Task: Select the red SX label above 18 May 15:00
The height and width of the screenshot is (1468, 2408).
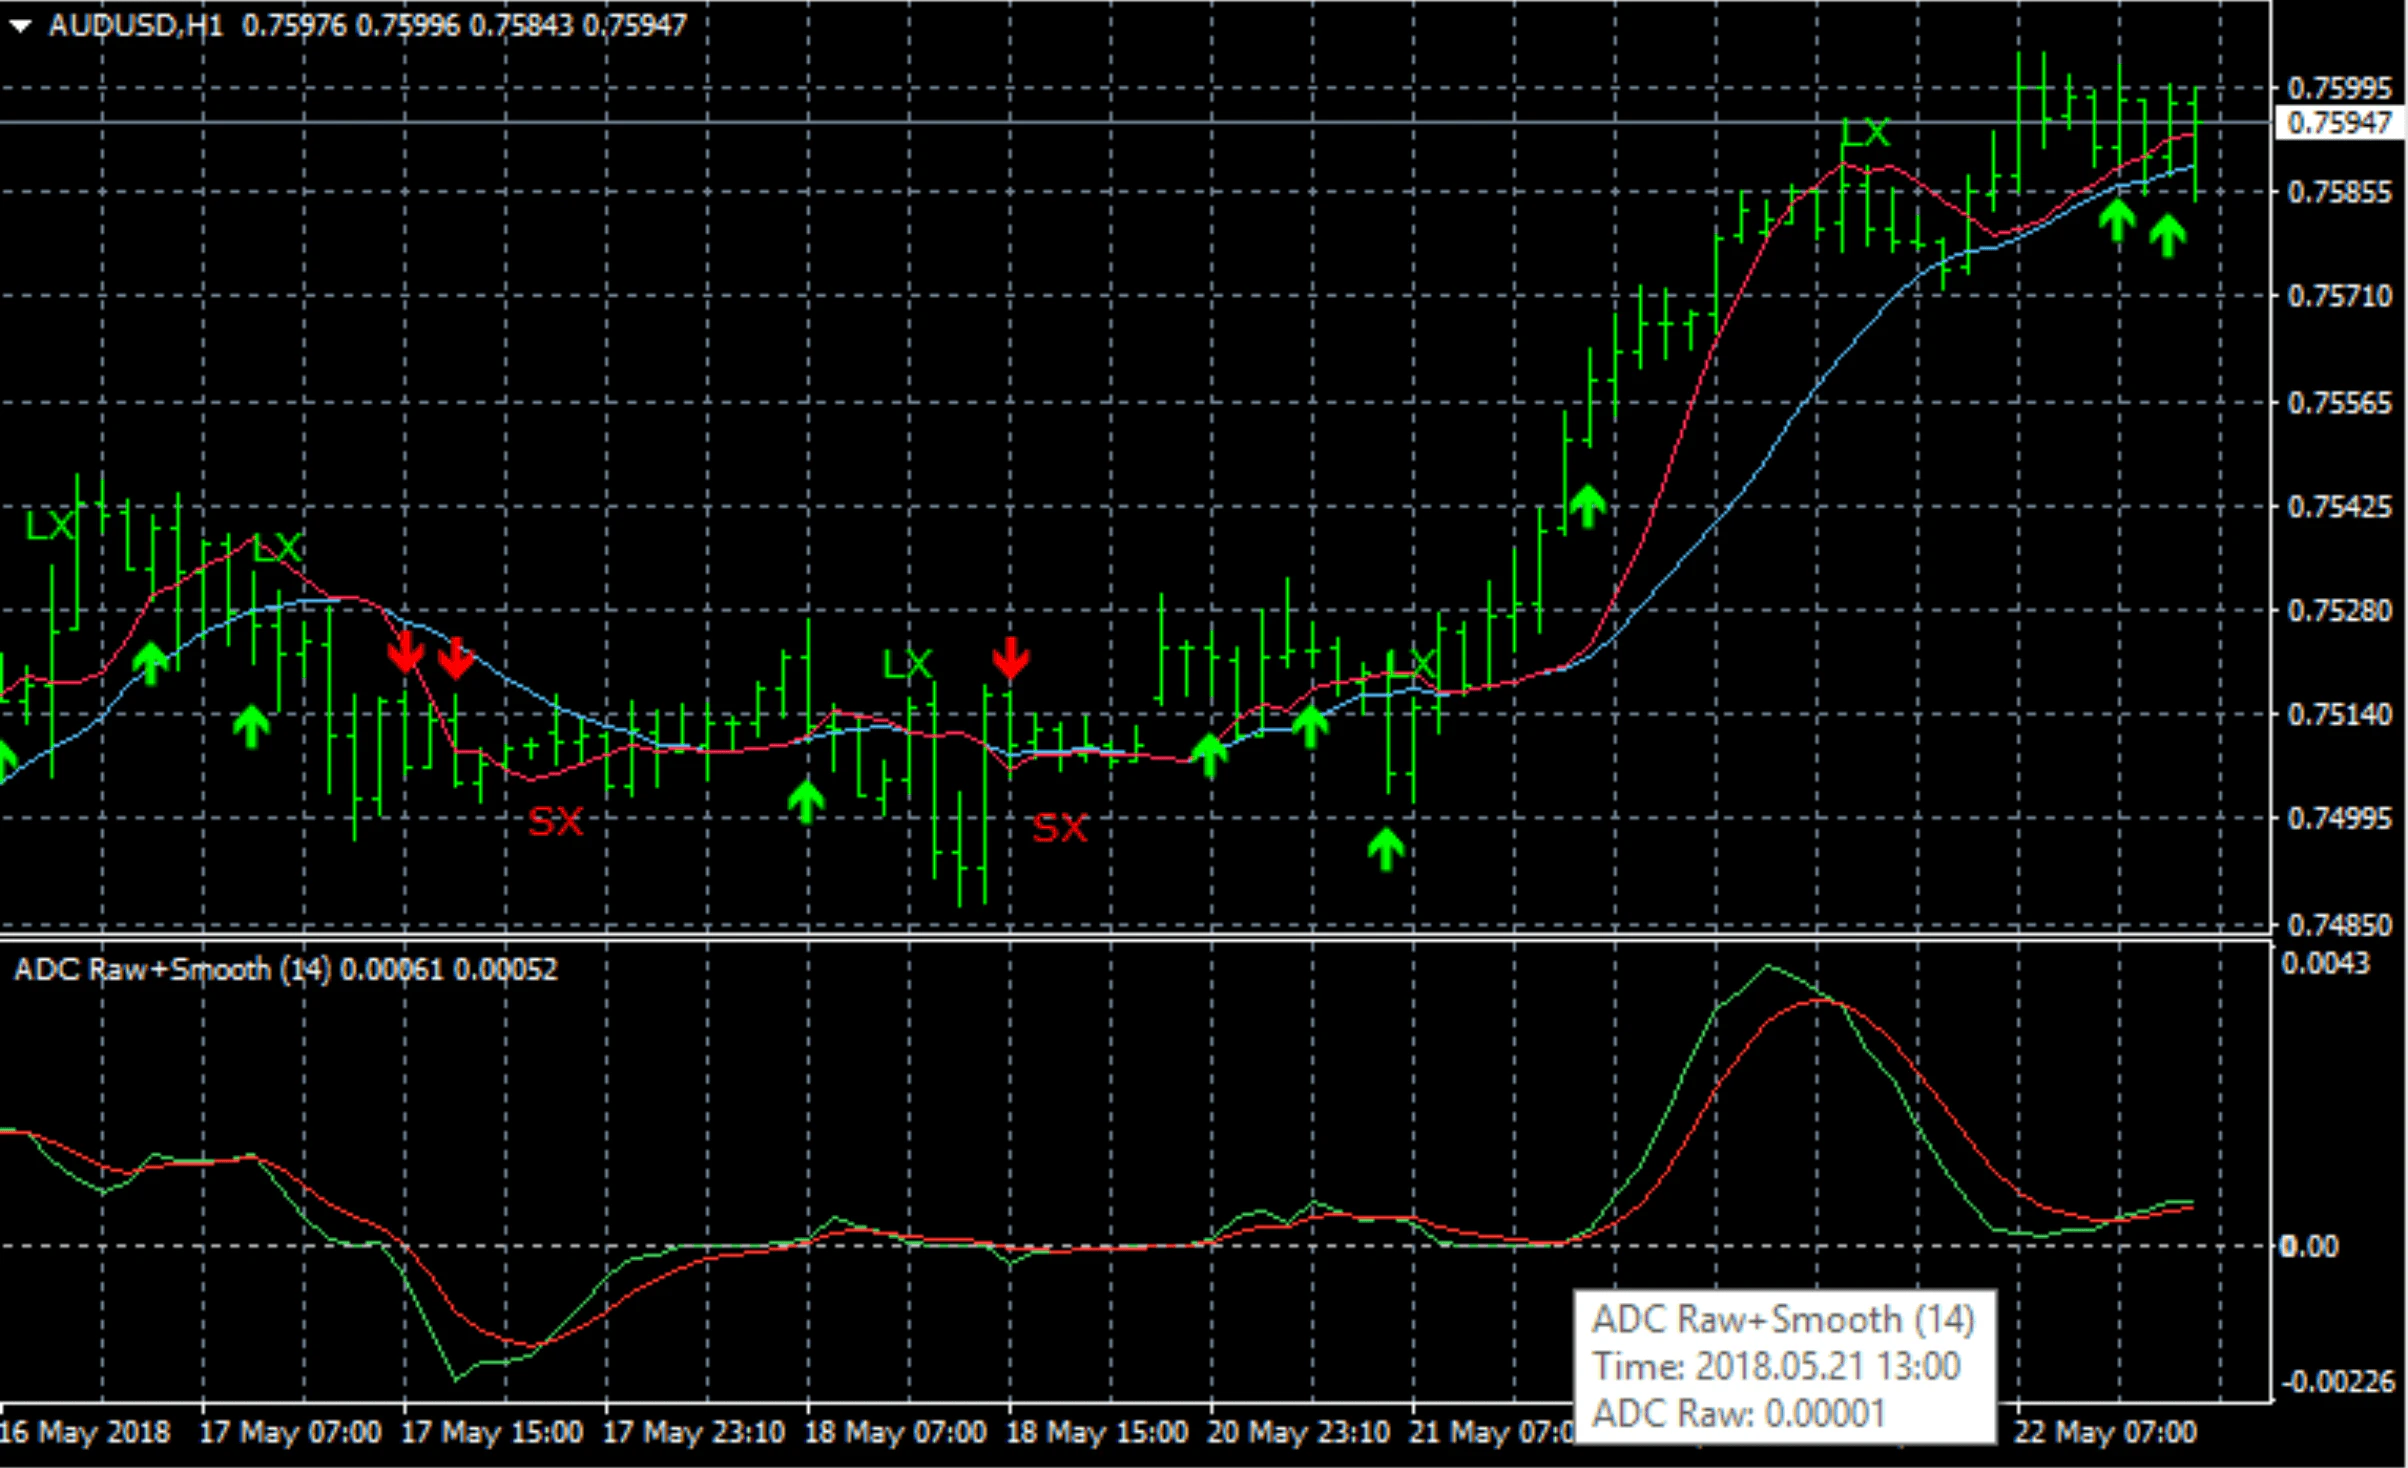Action: pos(1059,828)
